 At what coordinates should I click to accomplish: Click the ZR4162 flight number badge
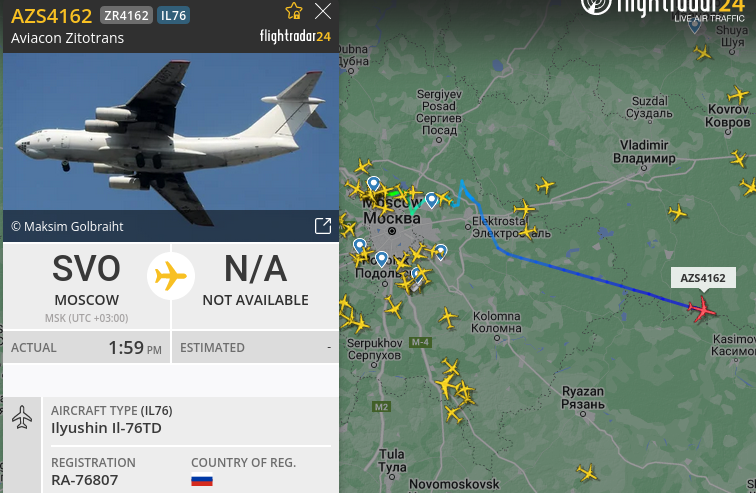pos(126,15)
